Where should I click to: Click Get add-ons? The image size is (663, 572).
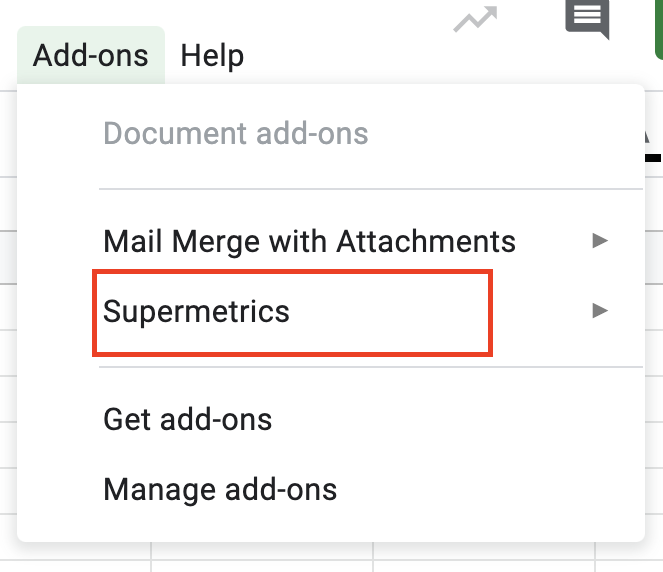click(x=187, y=419)
